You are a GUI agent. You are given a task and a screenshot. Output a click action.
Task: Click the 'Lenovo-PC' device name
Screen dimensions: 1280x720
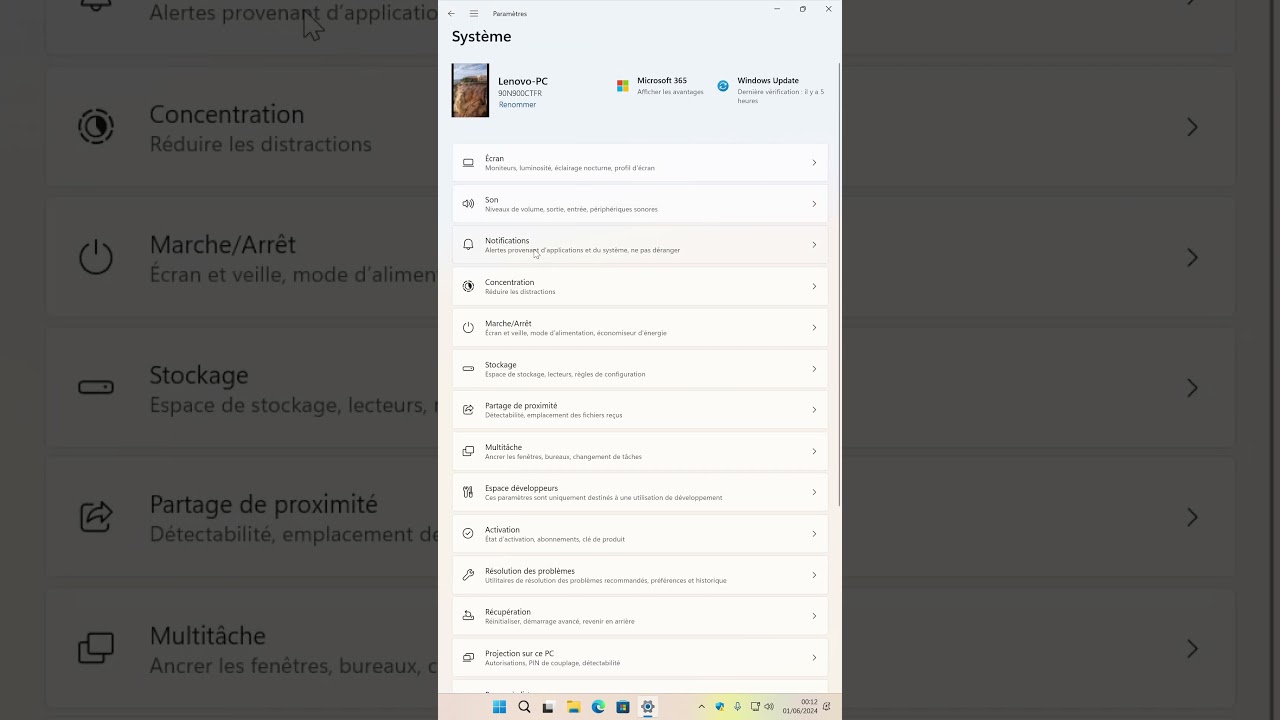(523, 81)
